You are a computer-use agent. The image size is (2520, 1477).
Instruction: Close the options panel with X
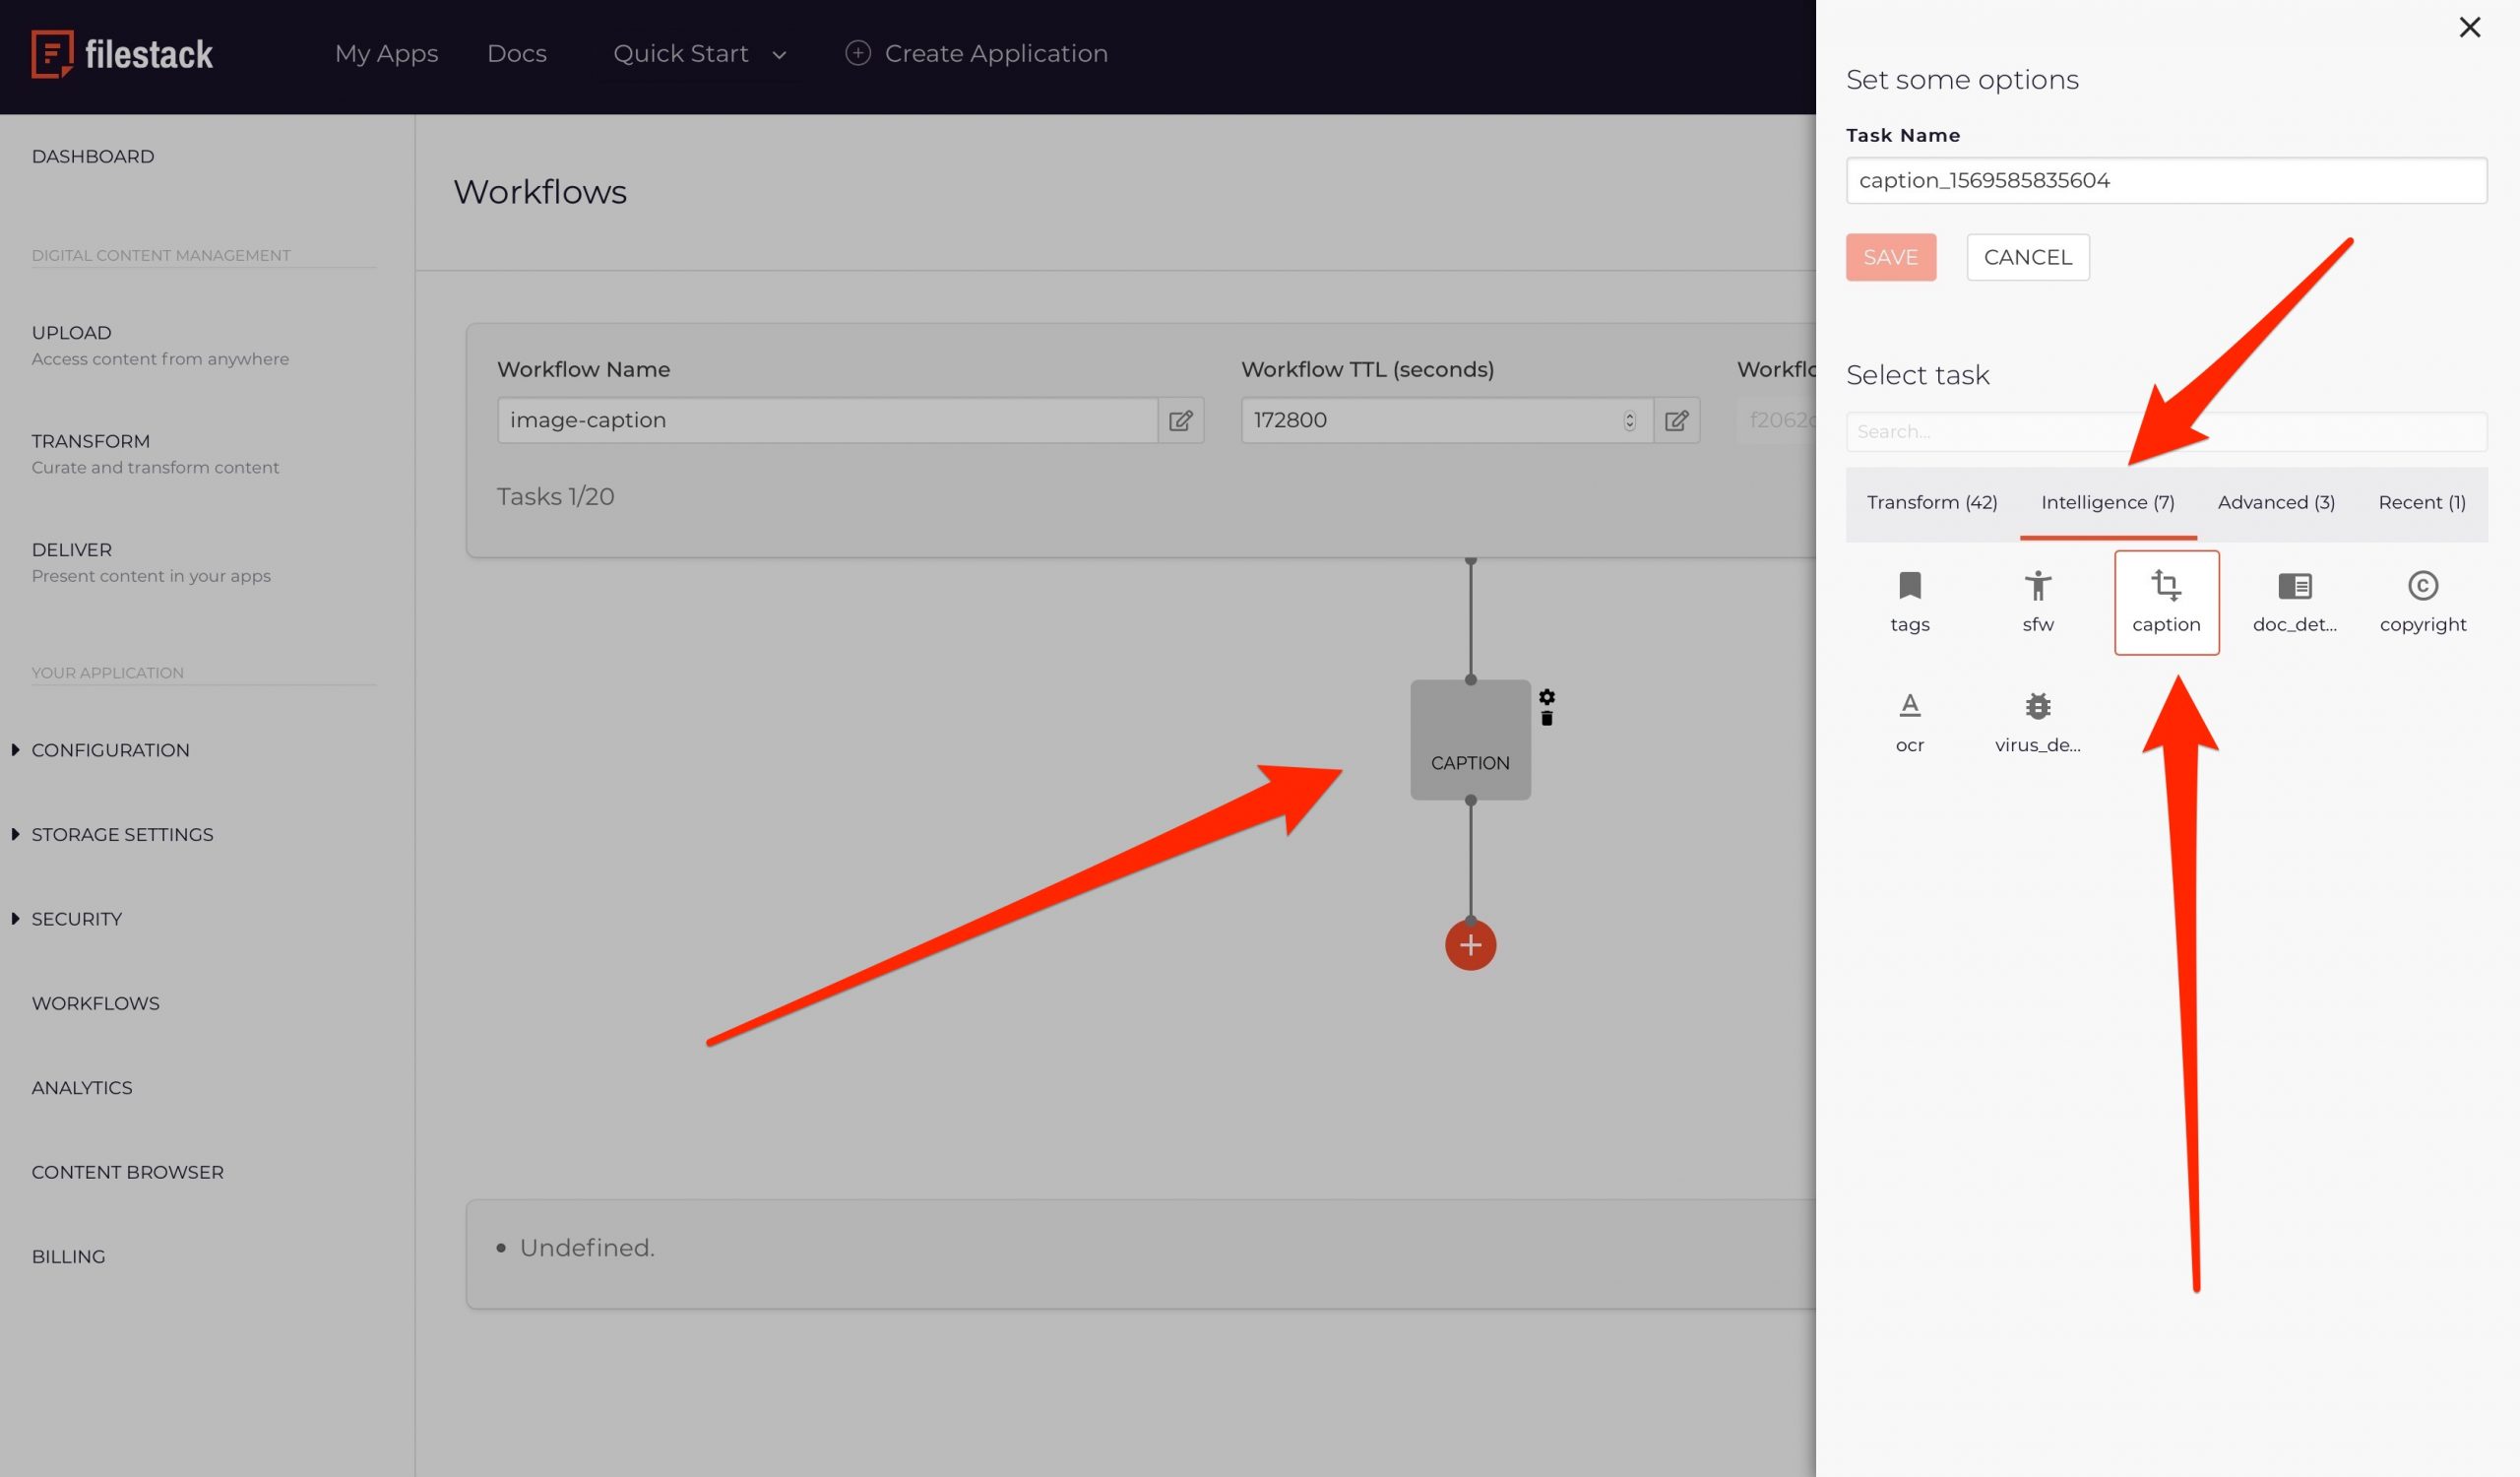pos(2469,27)
